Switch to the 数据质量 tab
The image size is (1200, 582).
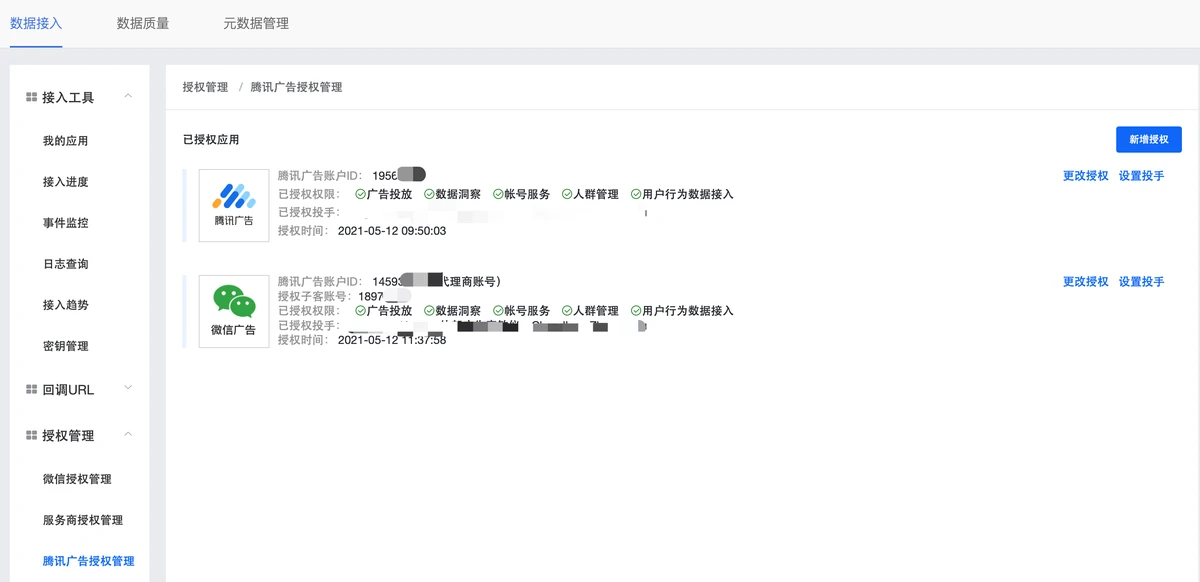143,24
